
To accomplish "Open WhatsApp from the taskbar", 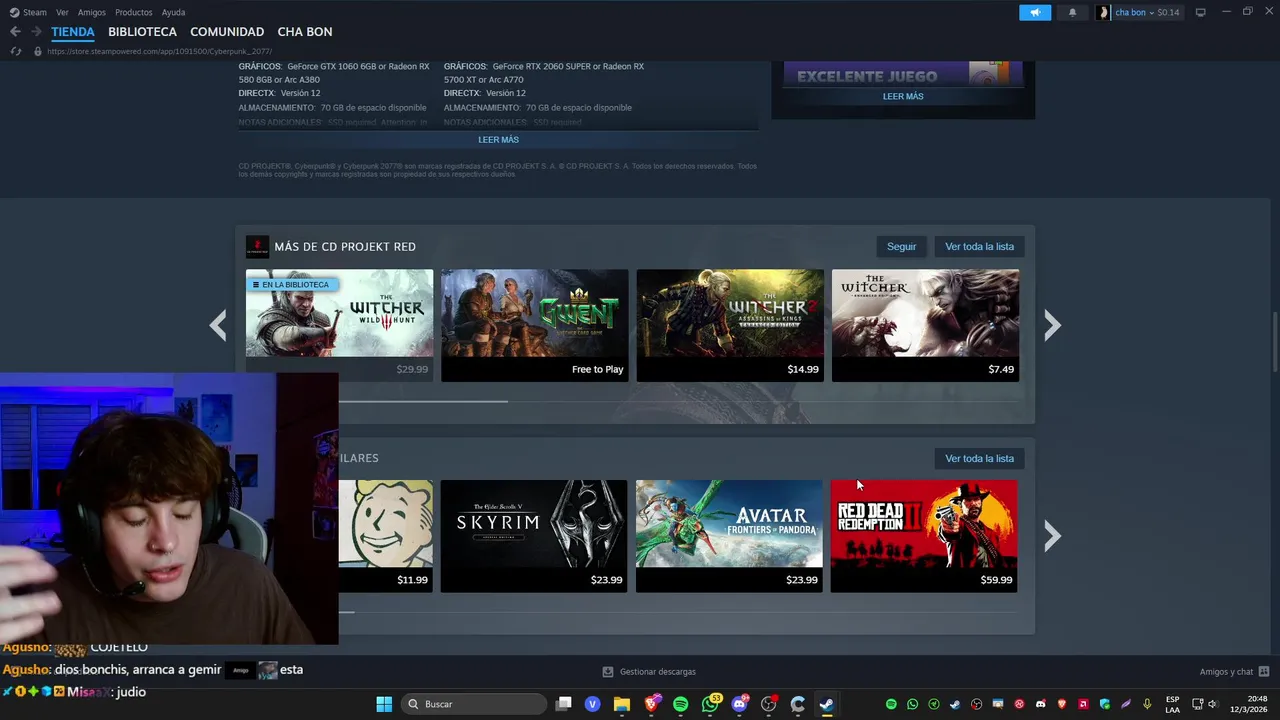I will tap(711, 704).
